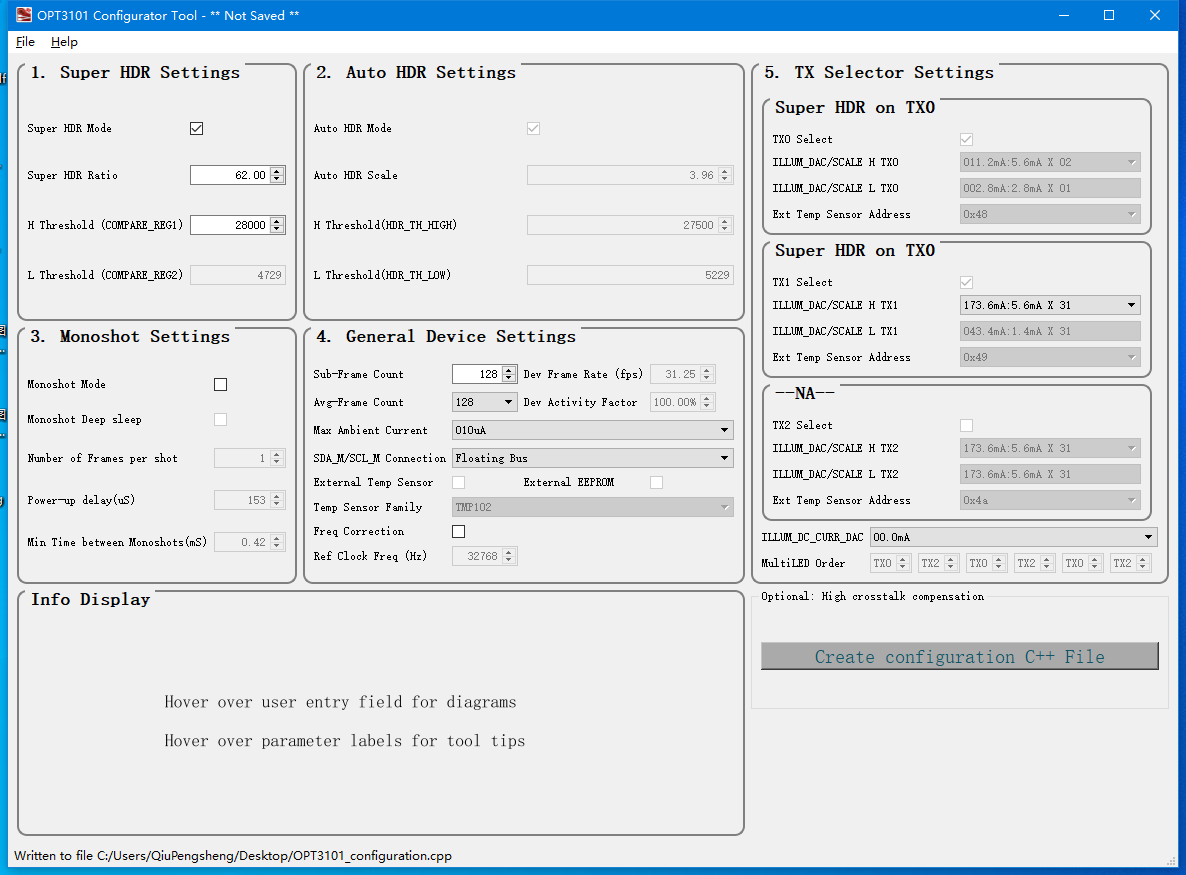Check the TX2 Select checkbox
The image size is (1186, 875).
pos(967,425)
